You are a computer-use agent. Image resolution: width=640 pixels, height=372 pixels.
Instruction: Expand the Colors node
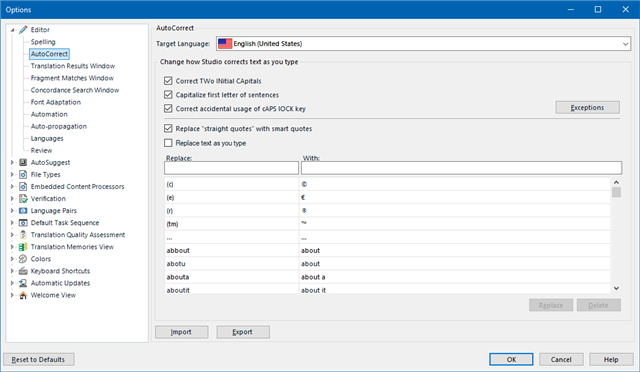(x=12, y=259)
